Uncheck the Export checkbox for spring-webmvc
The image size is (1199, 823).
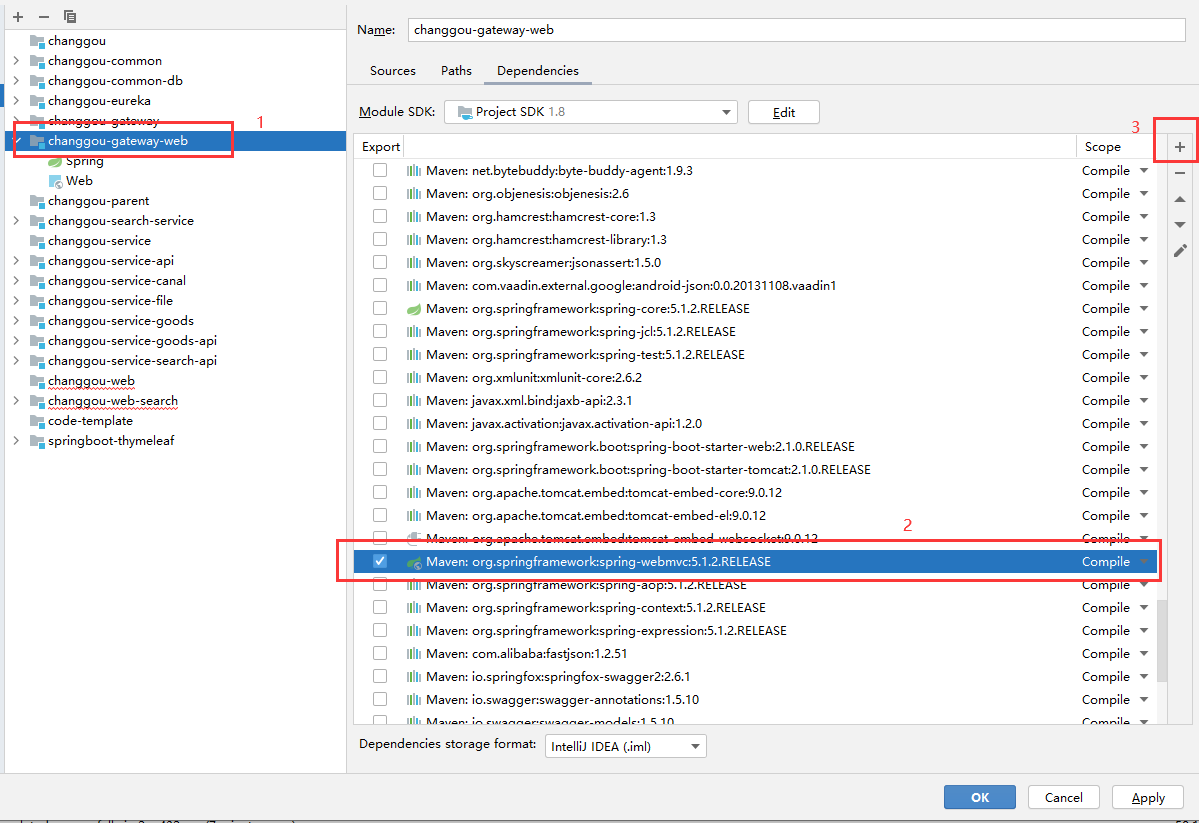click(x=380, y=561)
